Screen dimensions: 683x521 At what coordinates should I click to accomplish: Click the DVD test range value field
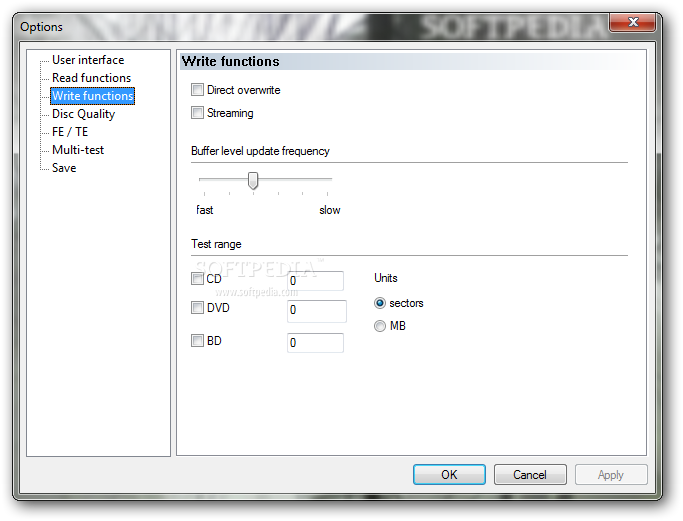click(x=317, y=311)
